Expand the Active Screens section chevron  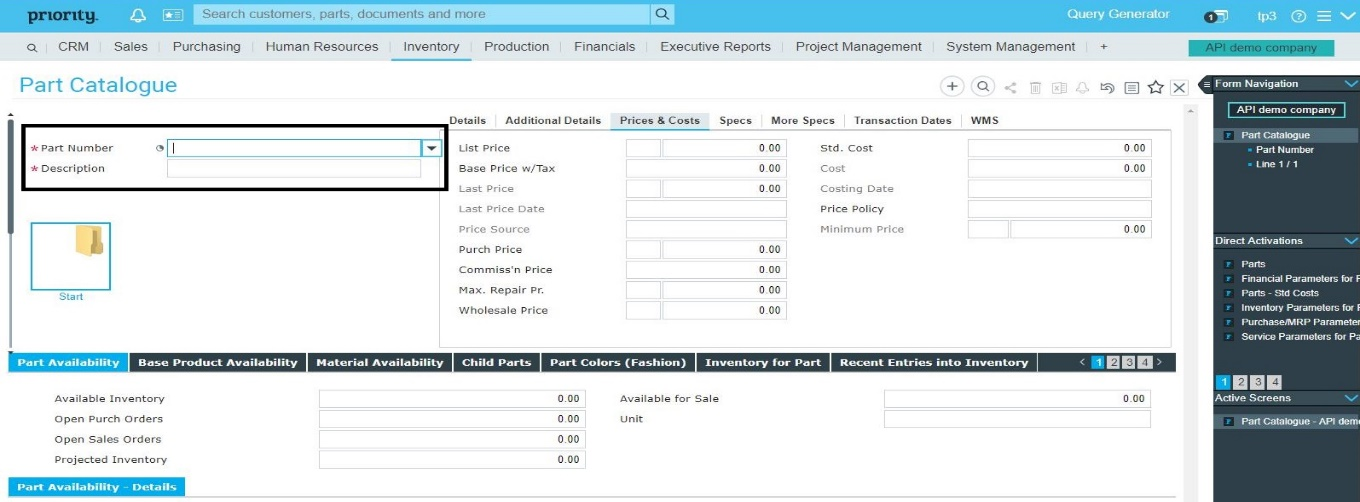(x=1352, y=398)
